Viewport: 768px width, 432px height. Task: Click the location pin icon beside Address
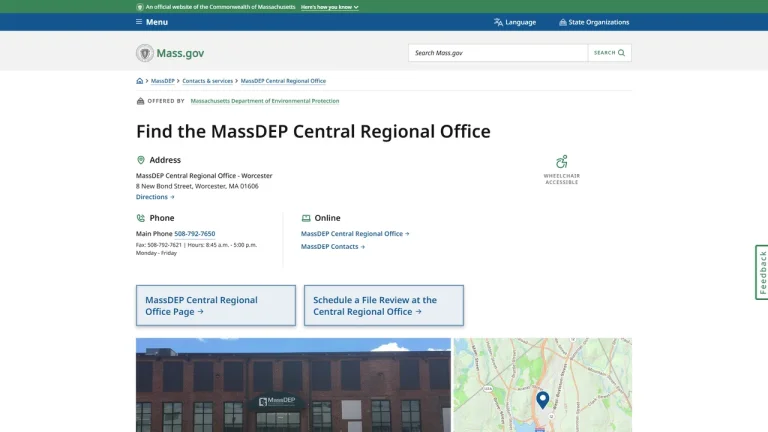141,160
